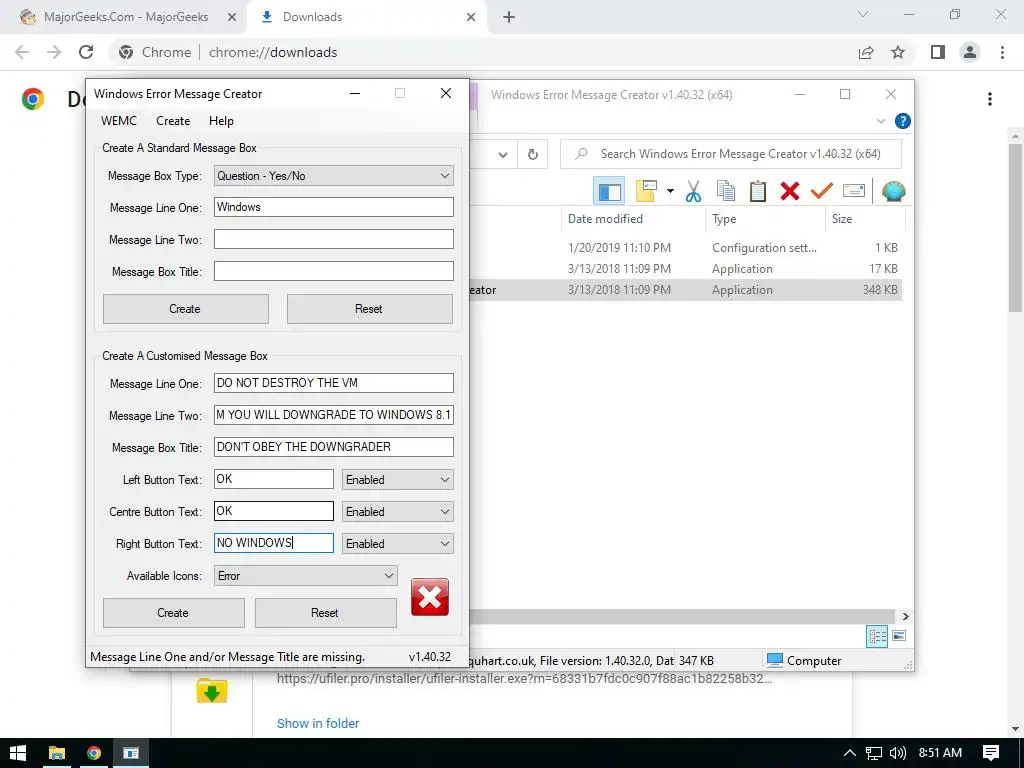Screen dimensions: 1024x768
Task: Click the DON'T OBEY THE DOWNGRADER title field
Action: tap(334, 447)
